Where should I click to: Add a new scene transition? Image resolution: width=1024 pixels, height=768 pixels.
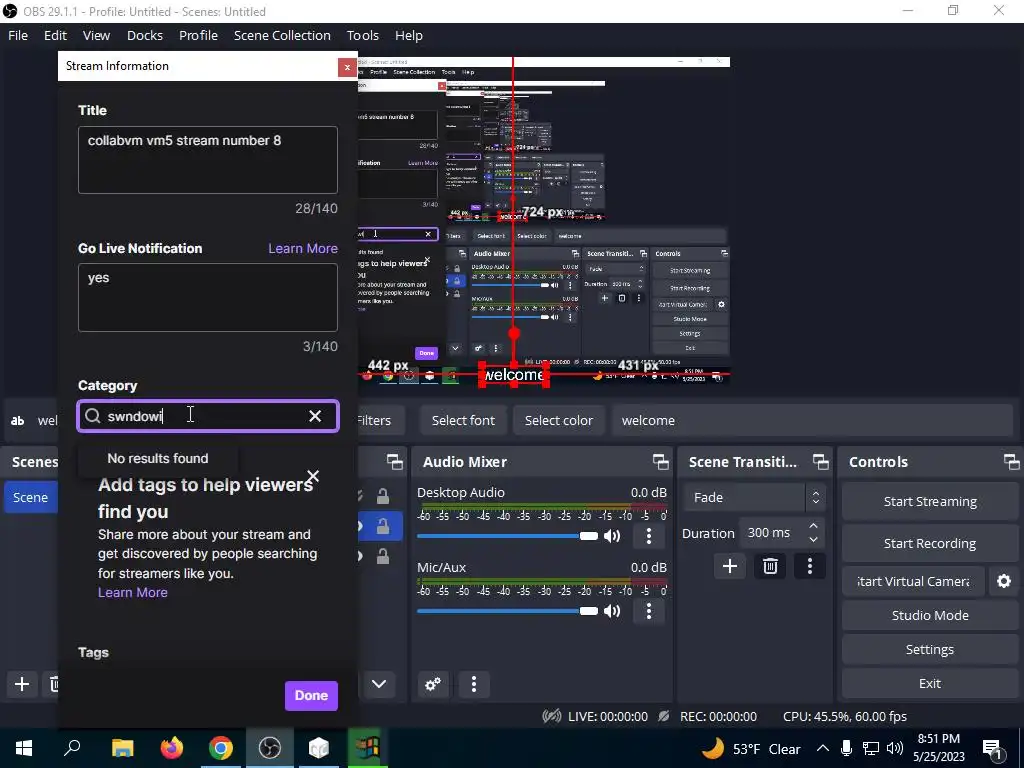tap(729, 566)
